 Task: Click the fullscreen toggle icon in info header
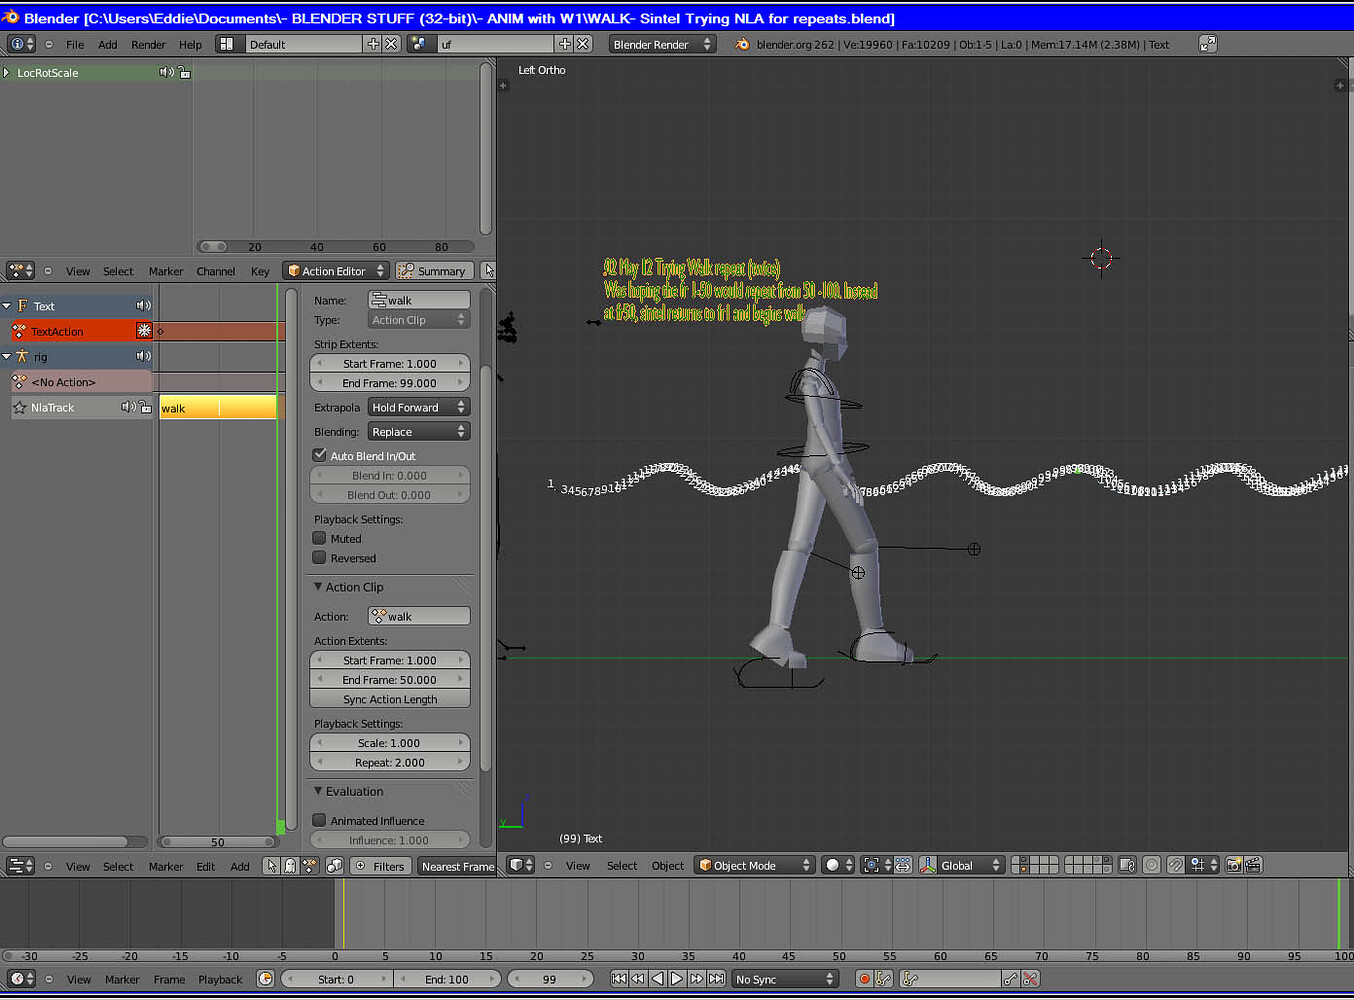1208,44
